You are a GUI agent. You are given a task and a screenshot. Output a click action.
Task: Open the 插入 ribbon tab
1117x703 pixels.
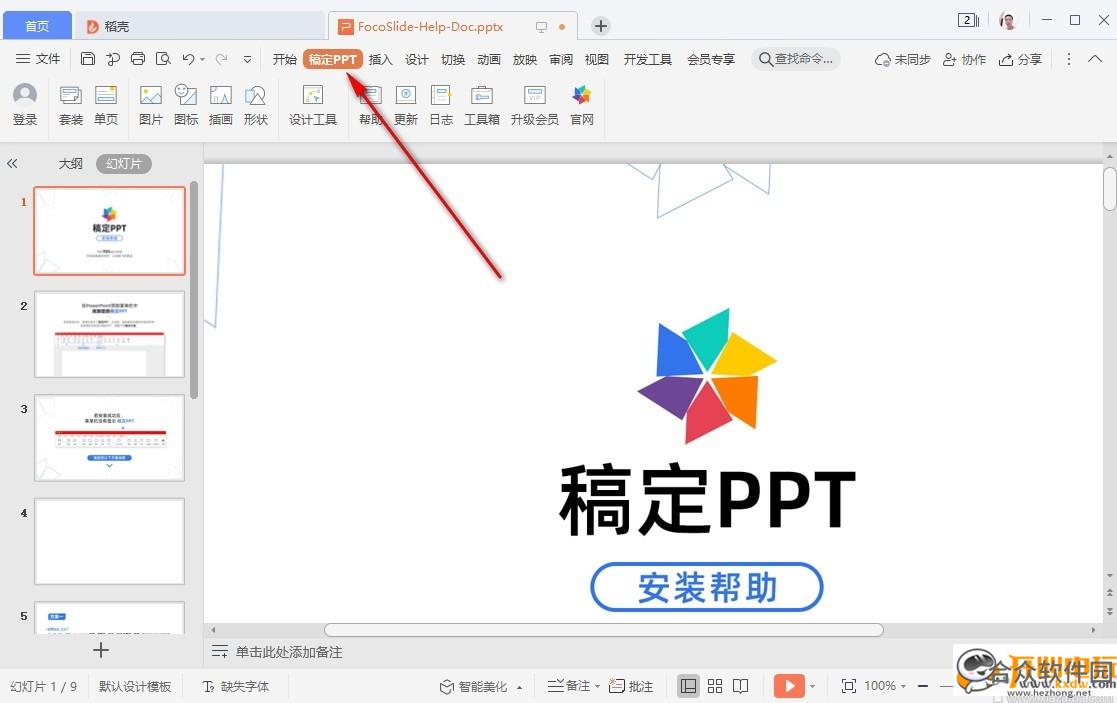tap(380, 60)
